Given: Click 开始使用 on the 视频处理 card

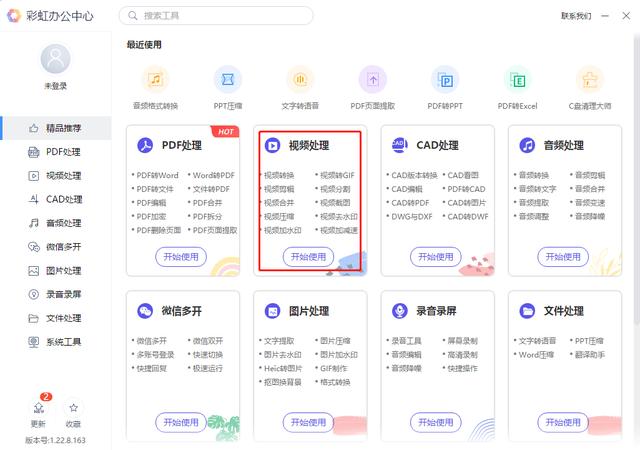Looking at the screenshot, I should [x=308, y=257].
